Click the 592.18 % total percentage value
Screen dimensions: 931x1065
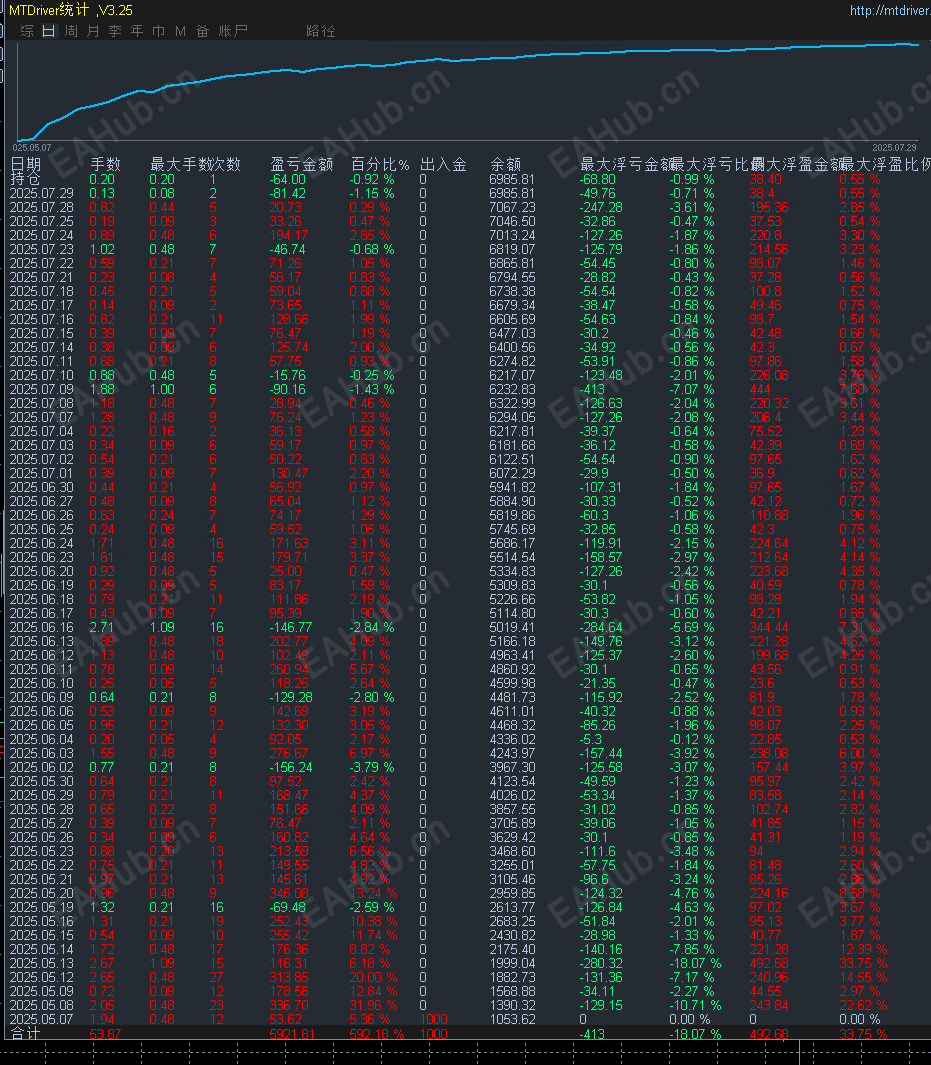pos(377,1034)
